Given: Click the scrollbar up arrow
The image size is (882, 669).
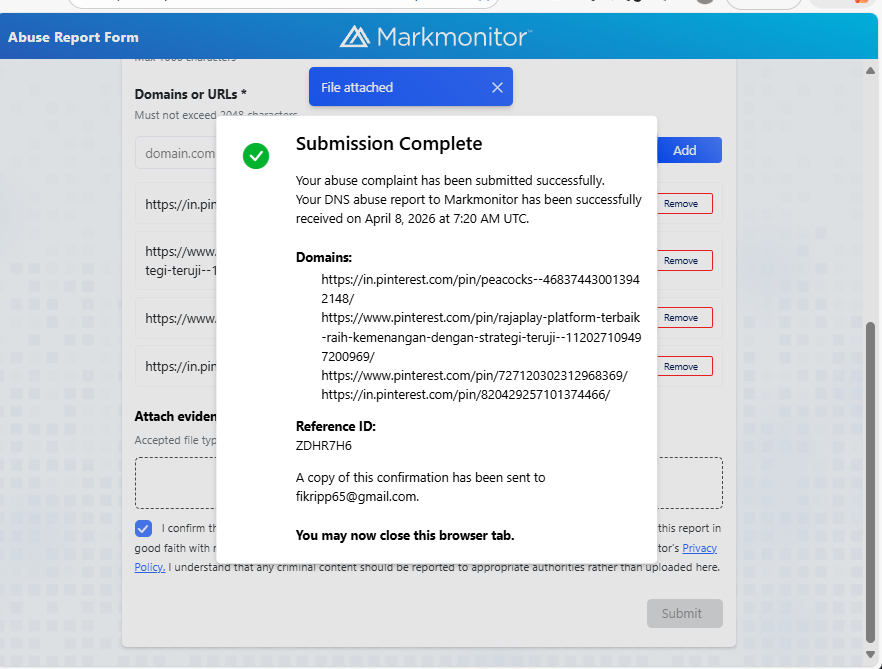Looking at the screenshot, I should point(870,71).
